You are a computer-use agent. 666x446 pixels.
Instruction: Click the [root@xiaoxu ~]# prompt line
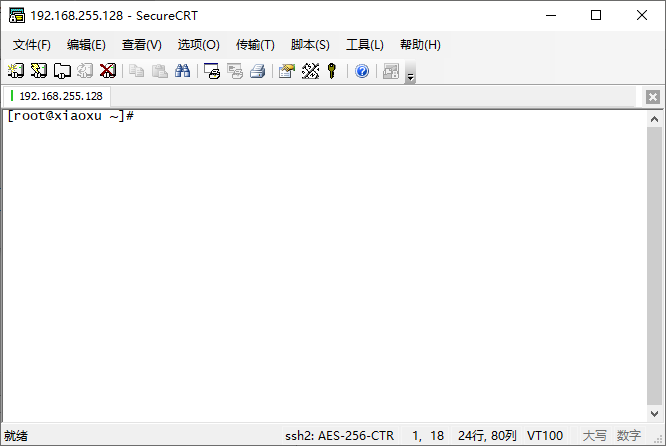point(71,116)
